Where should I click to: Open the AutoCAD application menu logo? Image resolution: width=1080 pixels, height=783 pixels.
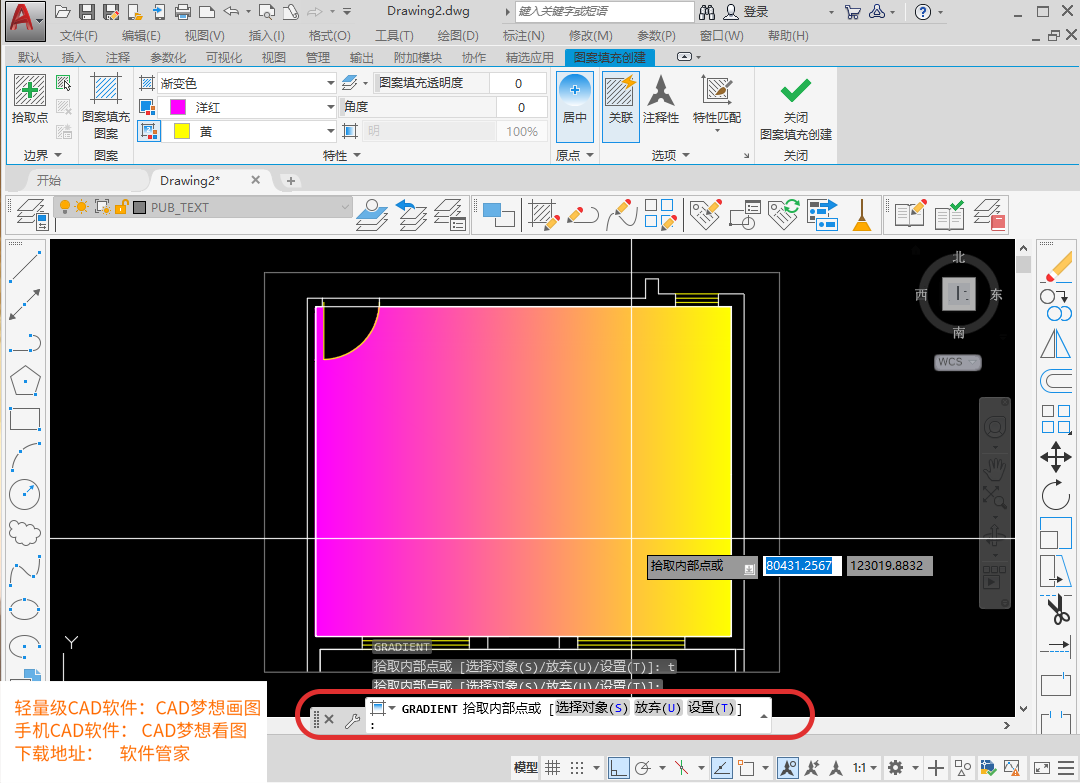[23, 19]
